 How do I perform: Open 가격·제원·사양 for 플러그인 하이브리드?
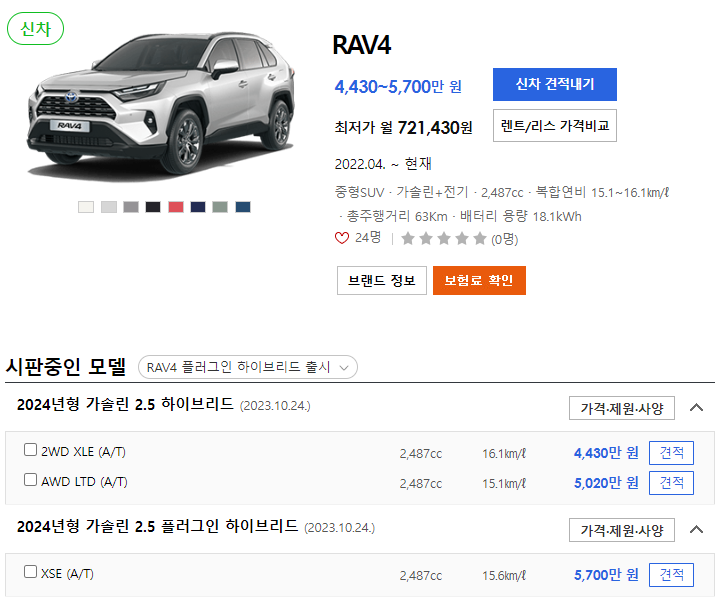(622, 530)
